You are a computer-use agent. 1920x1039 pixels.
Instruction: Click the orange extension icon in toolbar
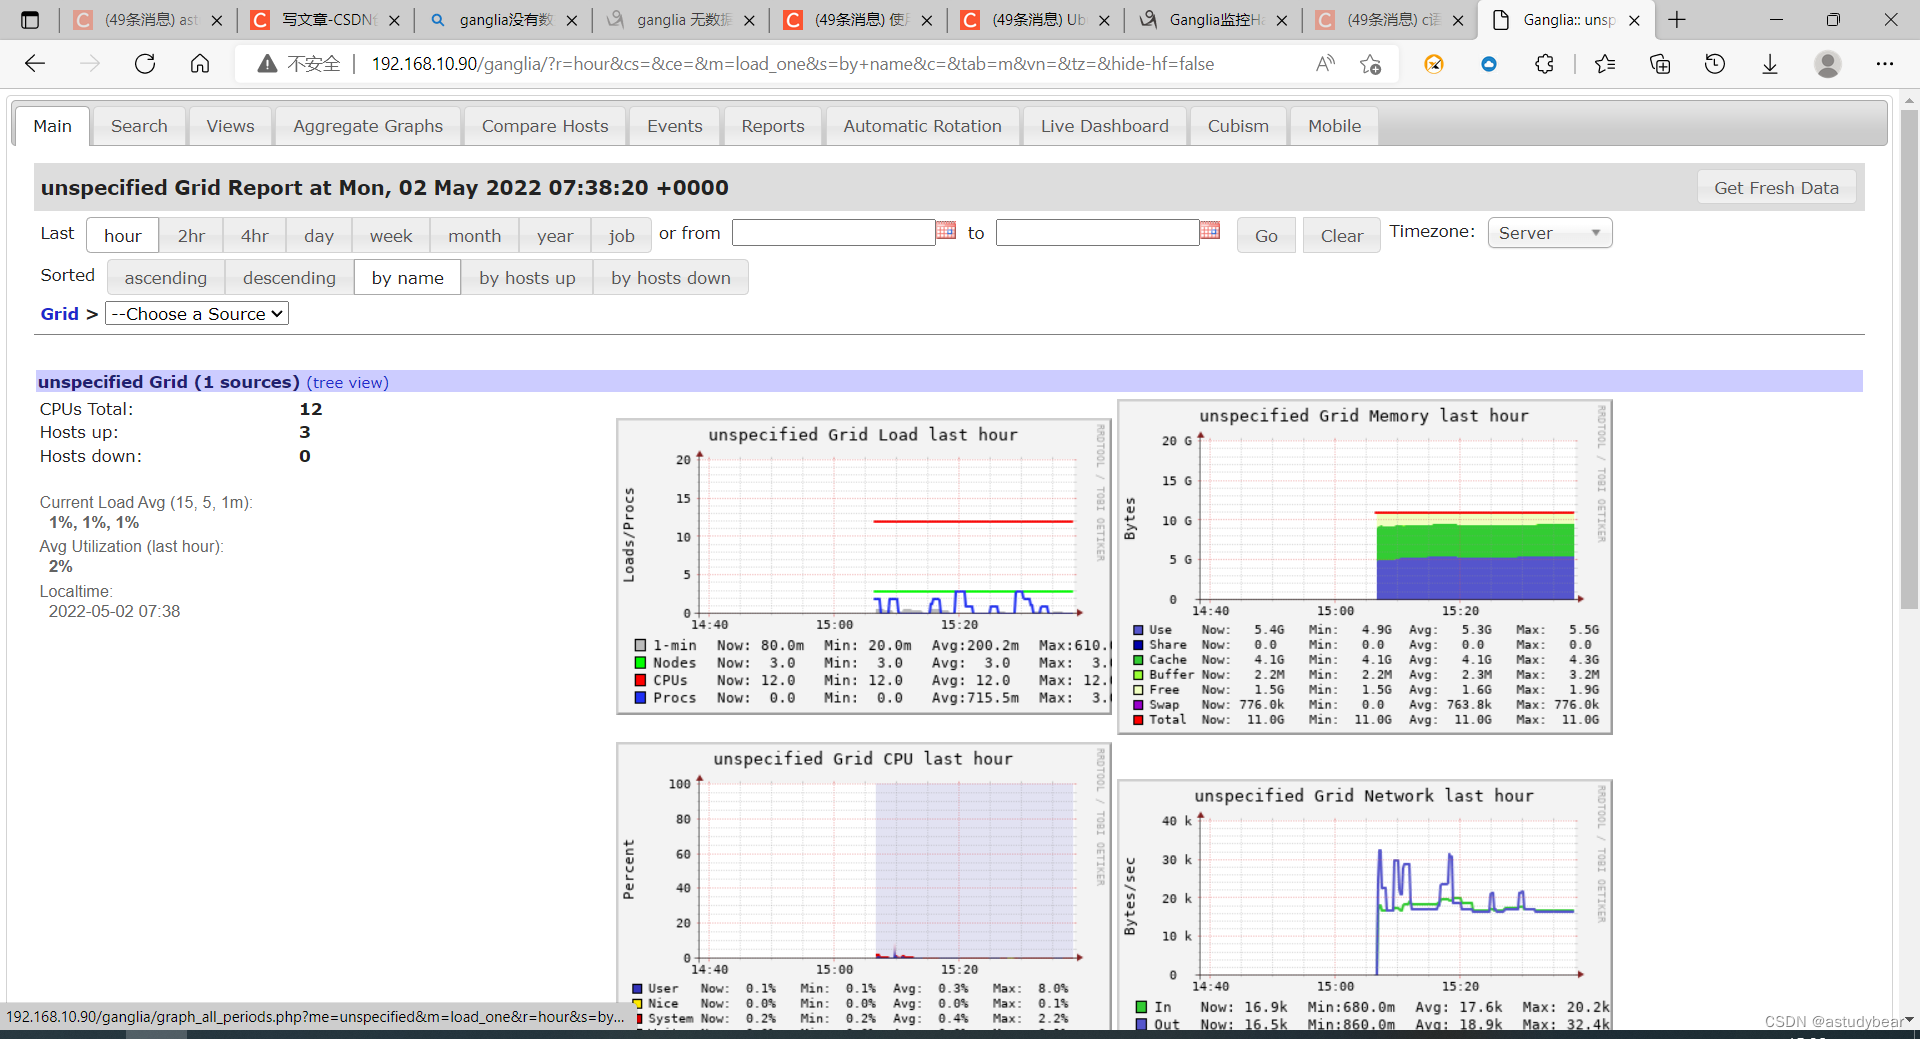pyautogui.click(x=1434, y=64)
